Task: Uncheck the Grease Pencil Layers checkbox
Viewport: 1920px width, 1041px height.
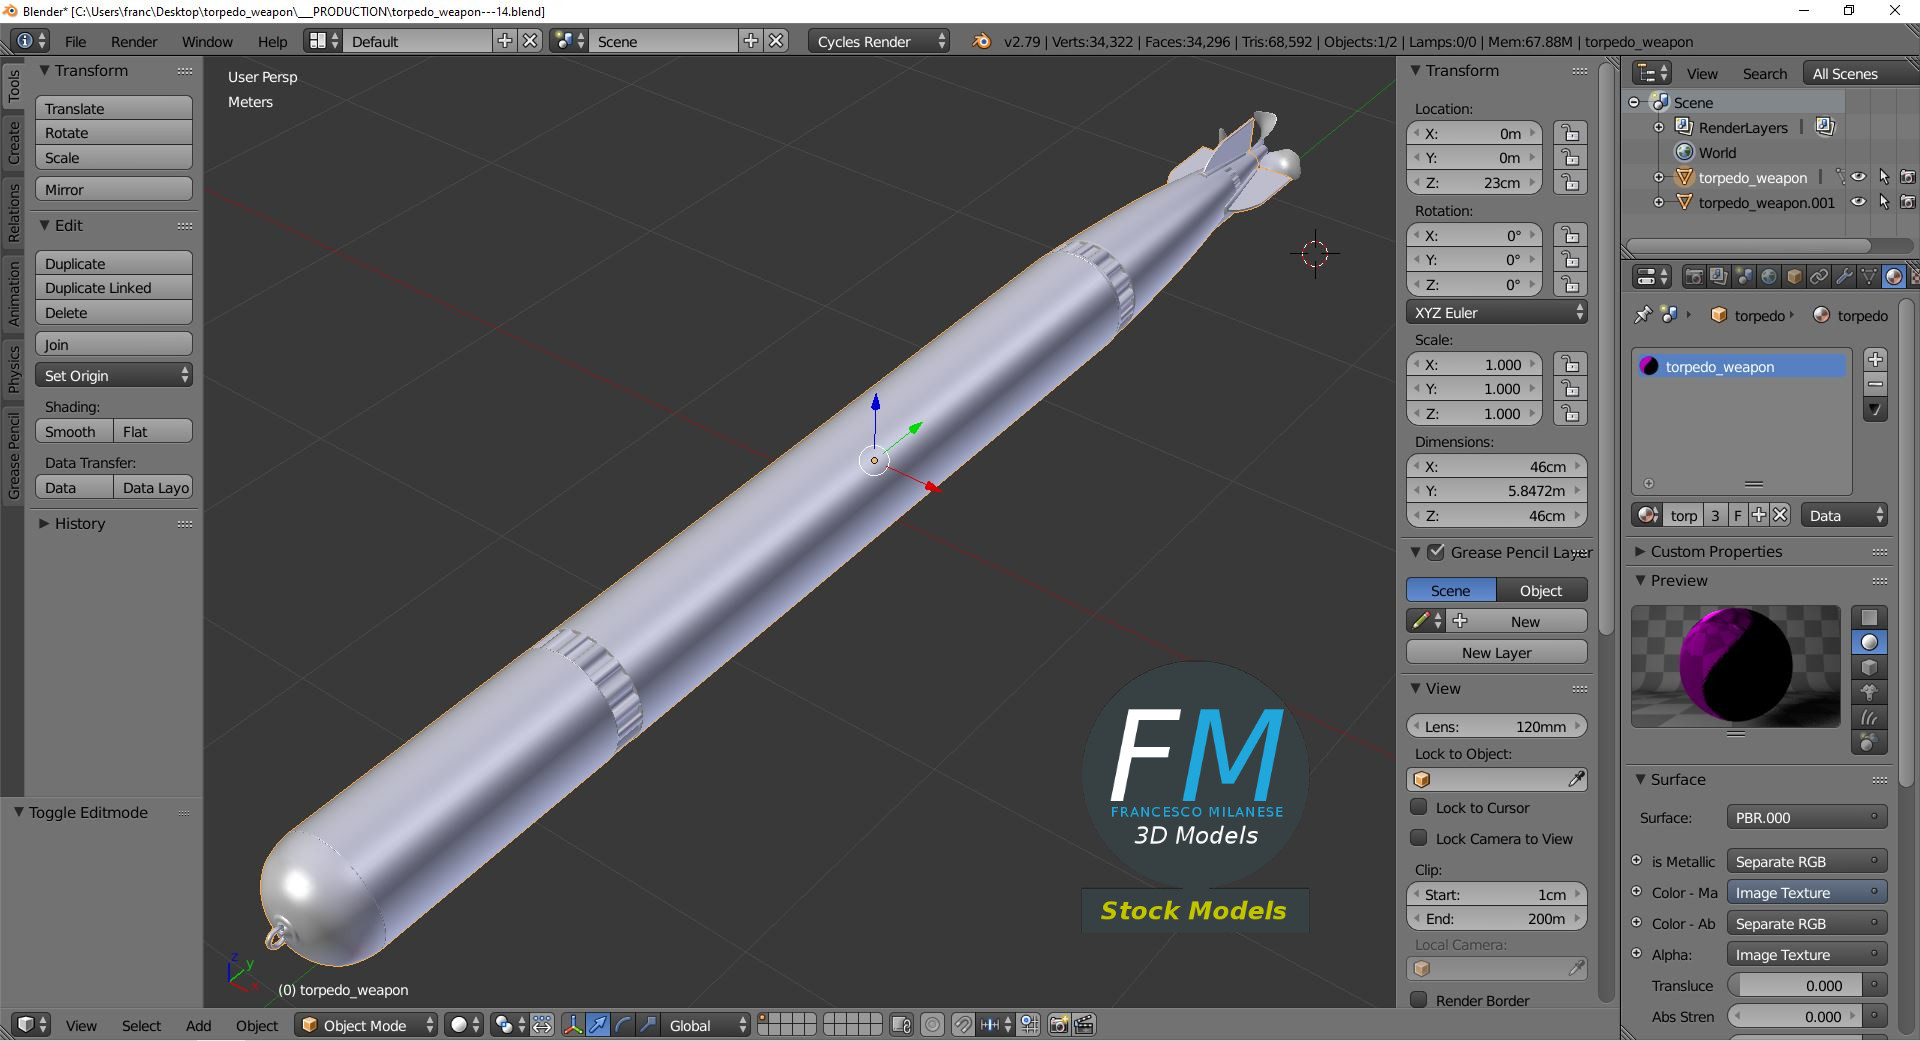Action: [1436, 552]
